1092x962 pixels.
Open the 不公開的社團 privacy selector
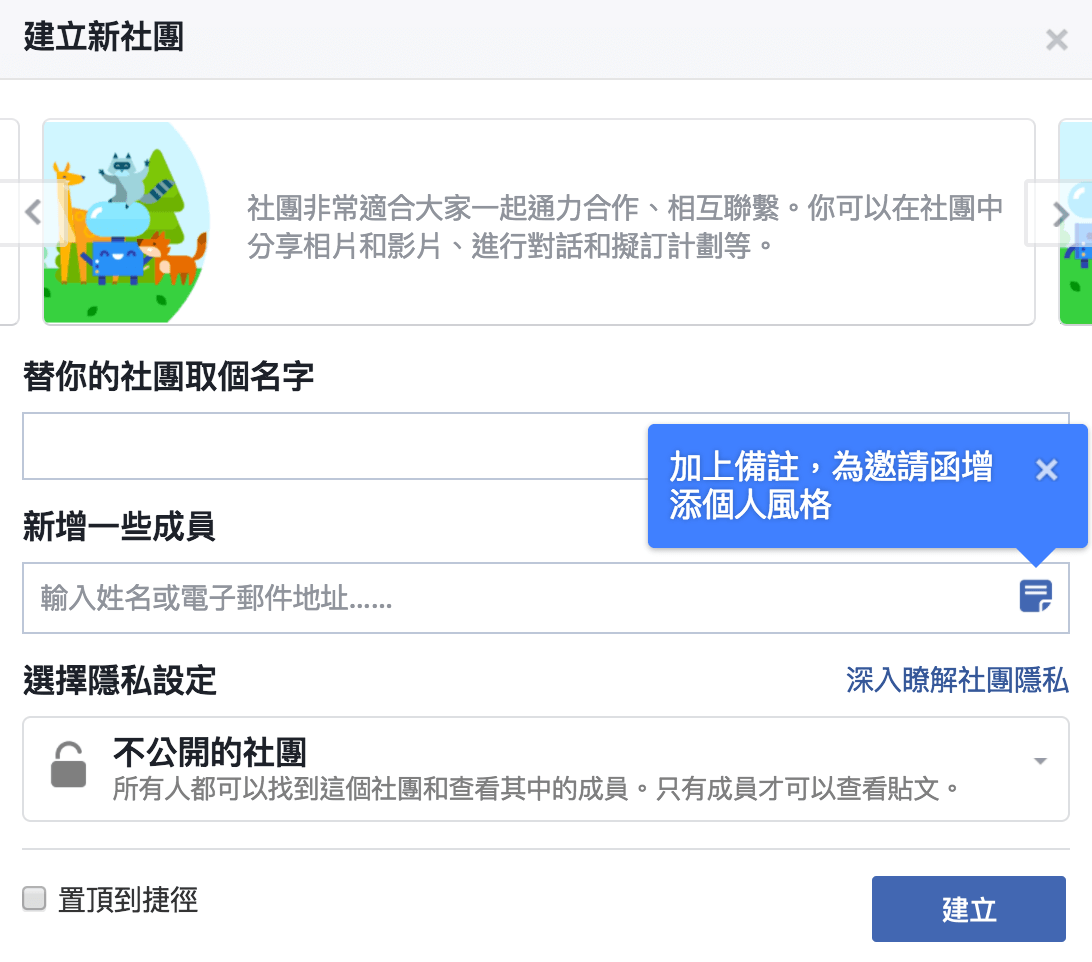pyautogui.click(x=545, y=769)
